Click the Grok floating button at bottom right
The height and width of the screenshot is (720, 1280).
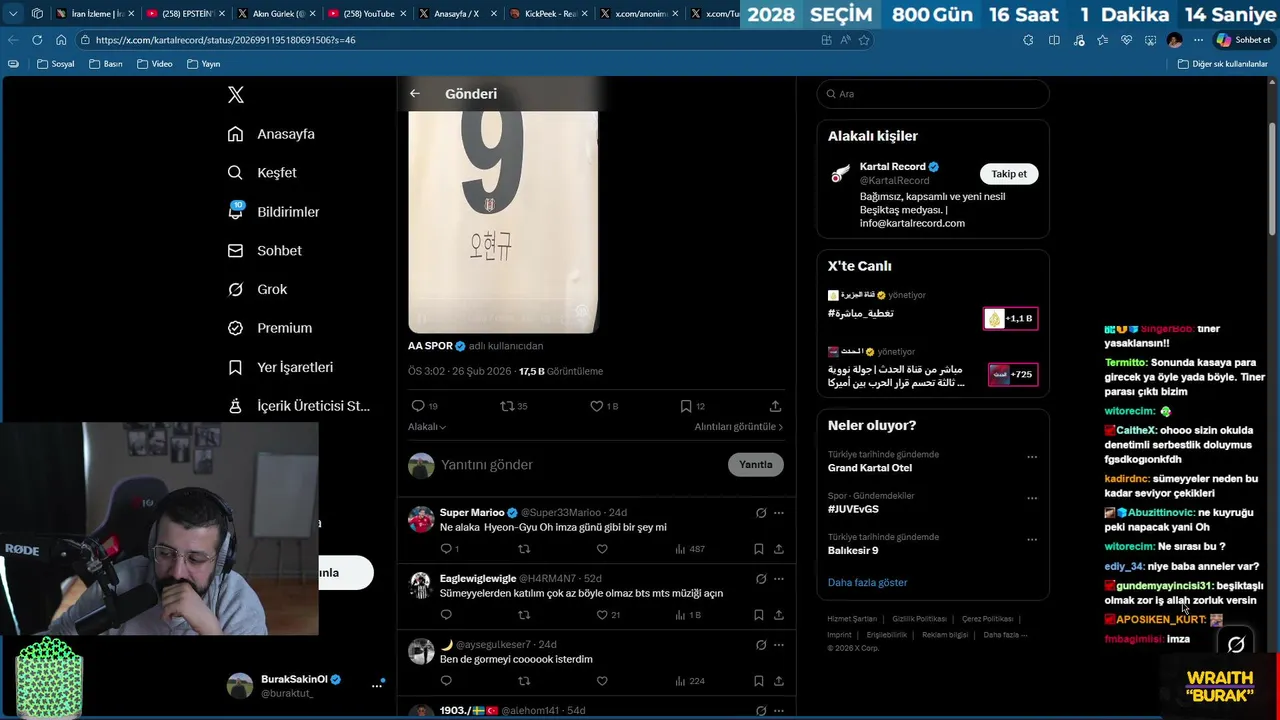tap(1236, 645)
